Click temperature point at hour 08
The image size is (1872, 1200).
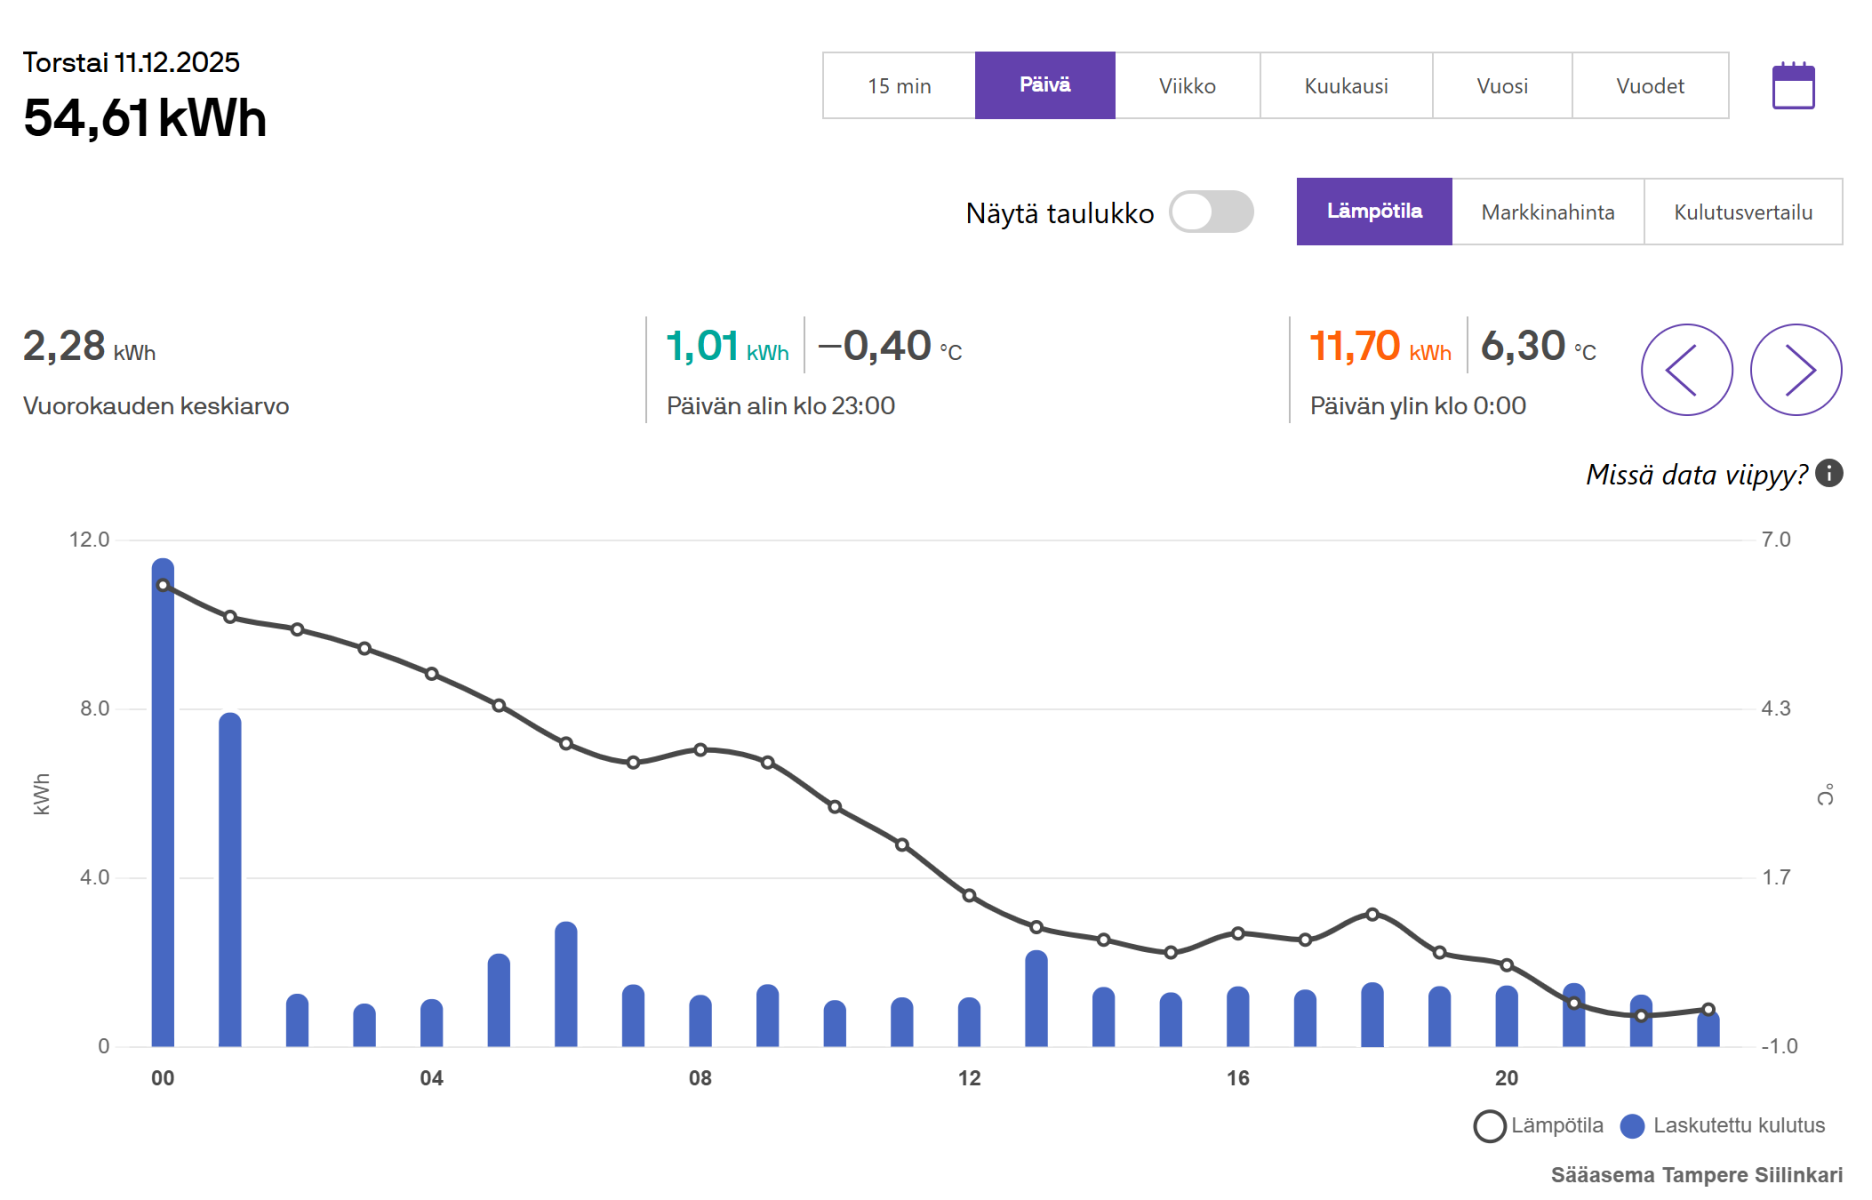point(700,749)
